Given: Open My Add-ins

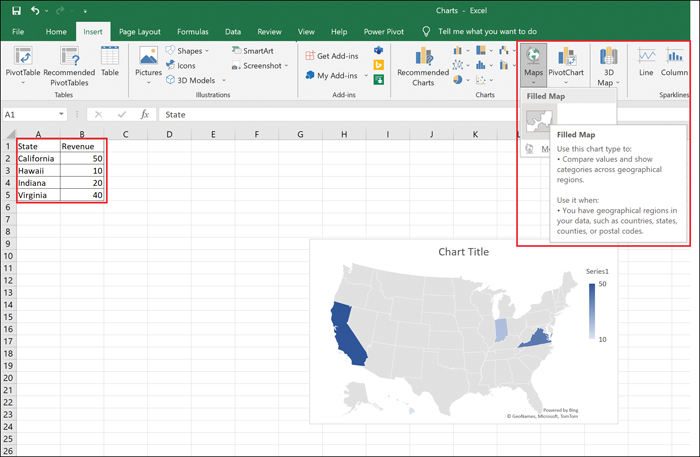Looking at the screenshot, I should [x=332, y=75].
